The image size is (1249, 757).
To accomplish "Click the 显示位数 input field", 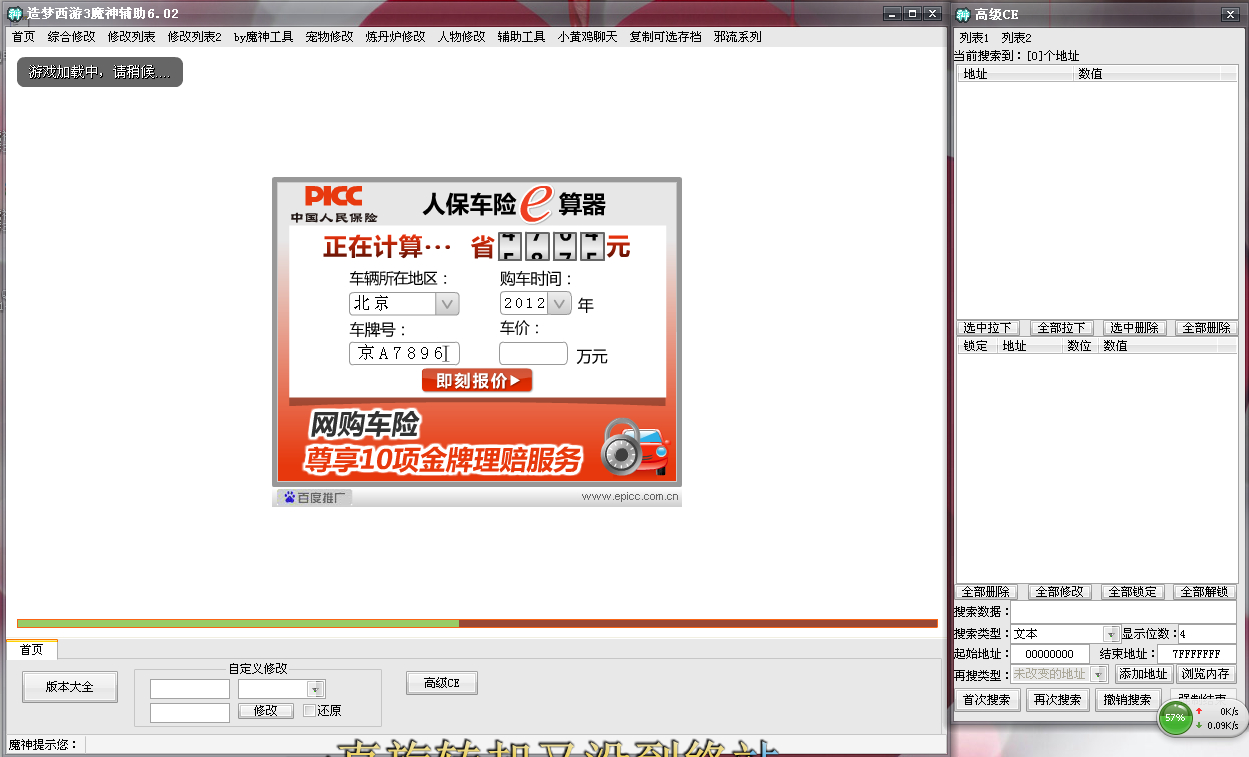I will click(1207, 634).
